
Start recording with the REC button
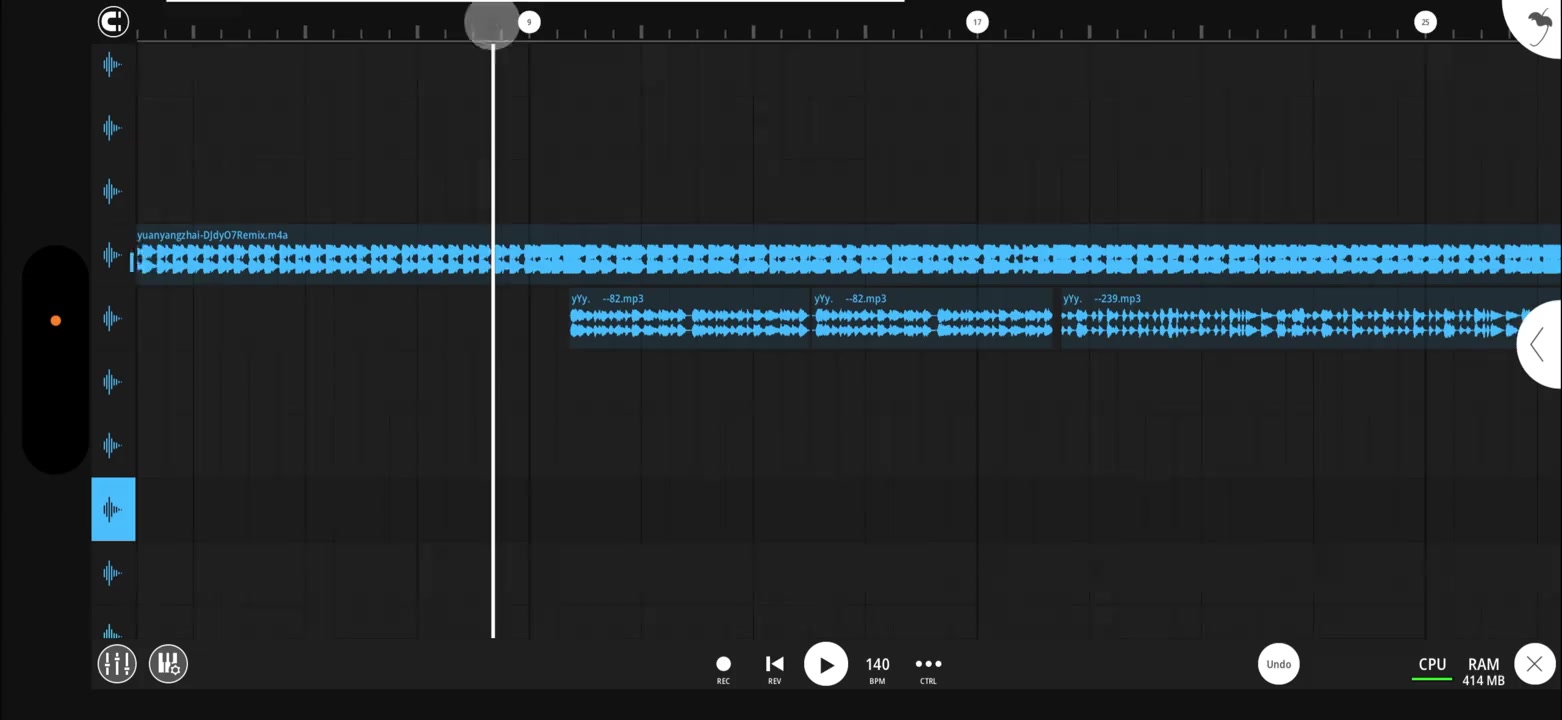(x=723, y=669)
